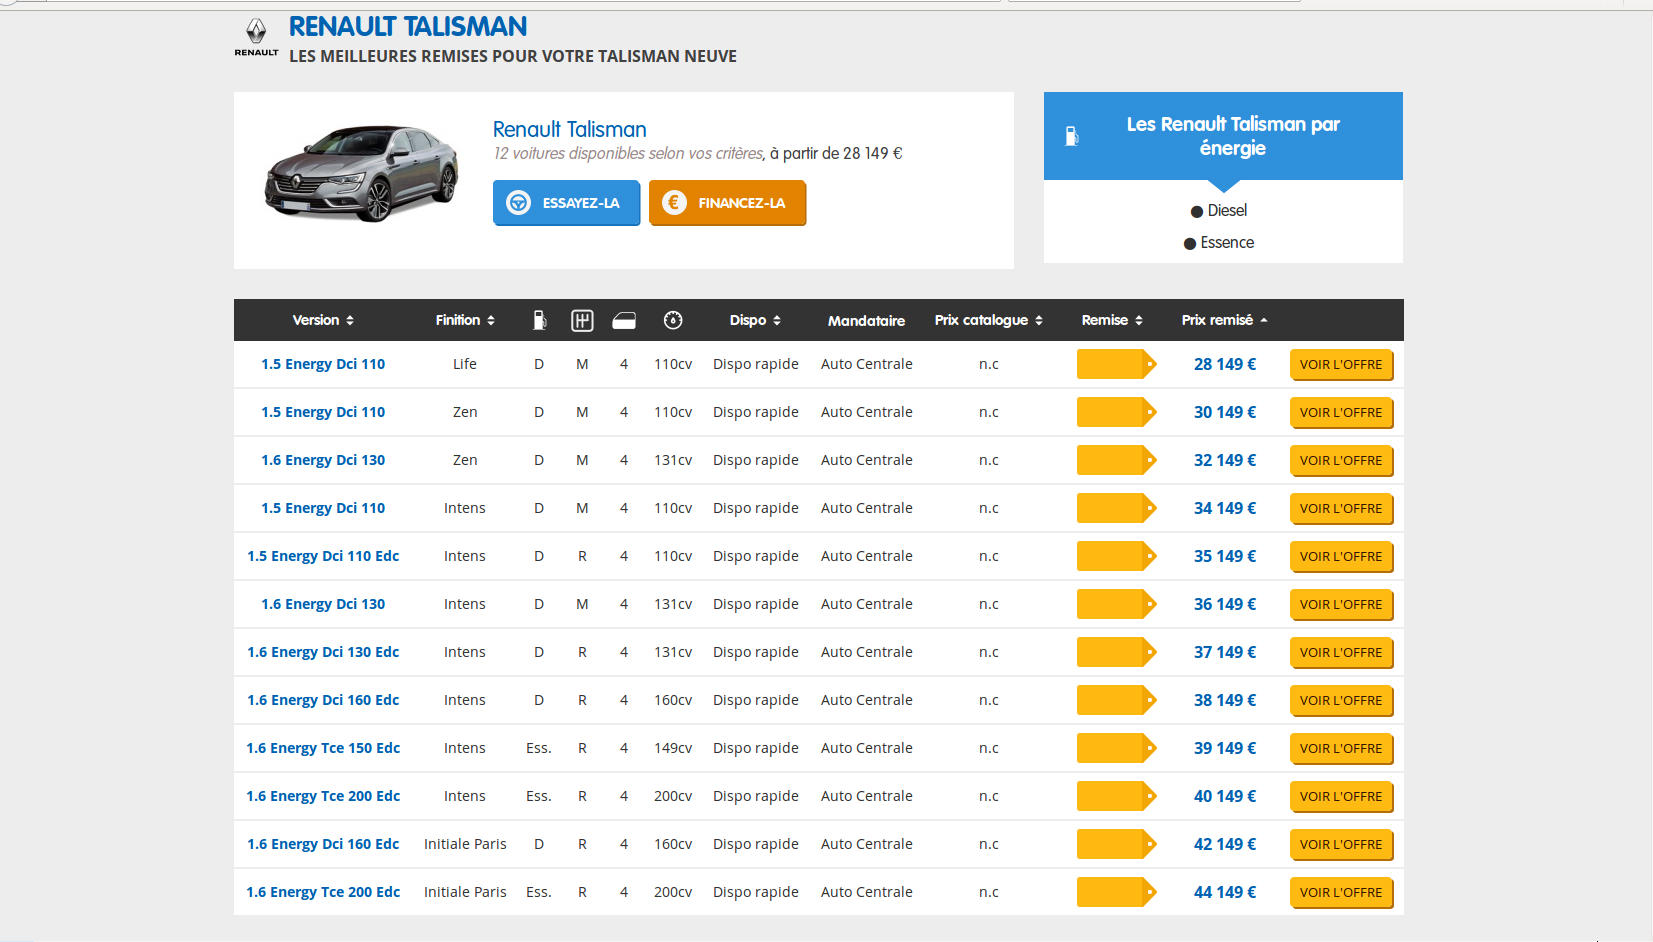Click discount tag for 39 149 € row
Image resolution: width=1653 pixels, height=942 pixels.
1117,748
